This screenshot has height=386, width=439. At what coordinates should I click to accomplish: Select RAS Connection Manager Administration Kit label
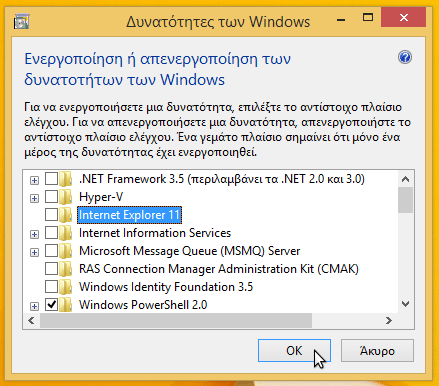(x=219, y=269)
